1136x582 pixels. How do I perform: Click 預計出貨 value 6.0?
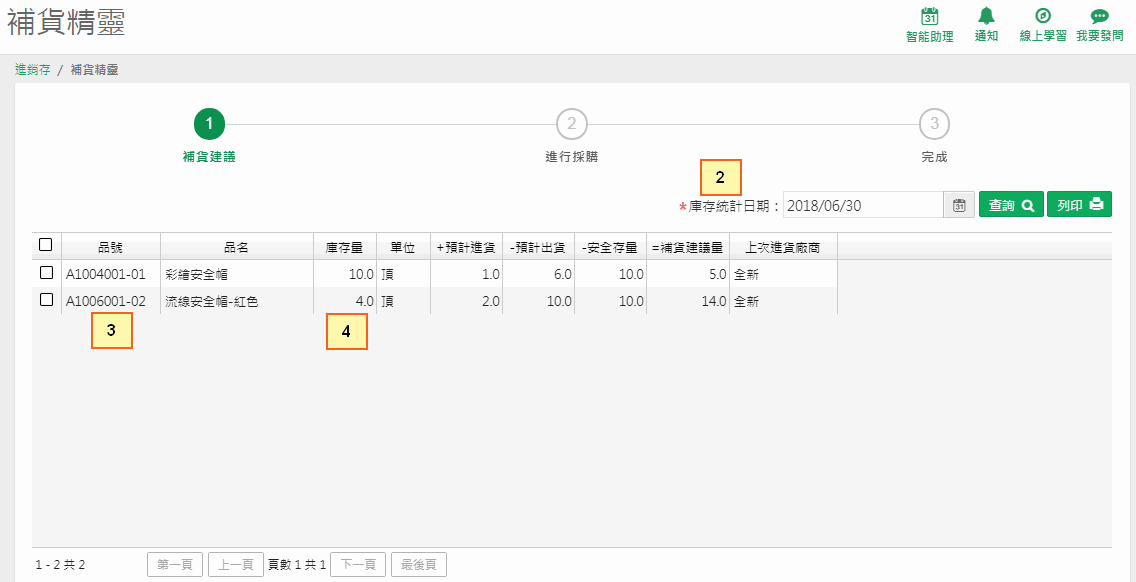coord(563,275)
